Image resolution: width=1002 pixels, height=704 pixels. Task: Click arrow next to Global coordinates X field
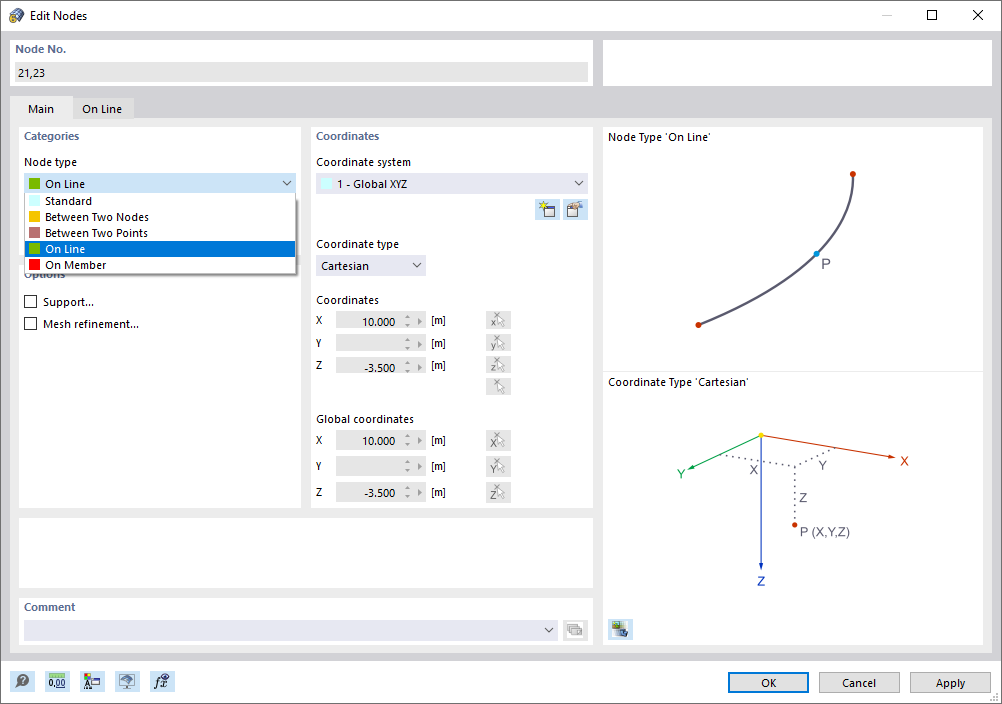[x=420, y=441]
